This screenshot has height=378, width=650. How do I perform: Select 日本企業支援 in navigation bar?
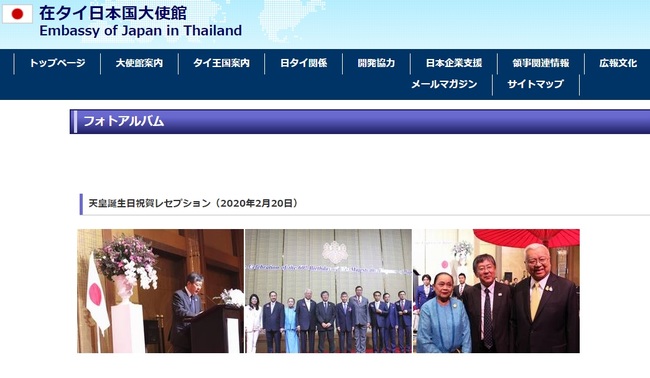pyautogui.click(x=454, y=63)
